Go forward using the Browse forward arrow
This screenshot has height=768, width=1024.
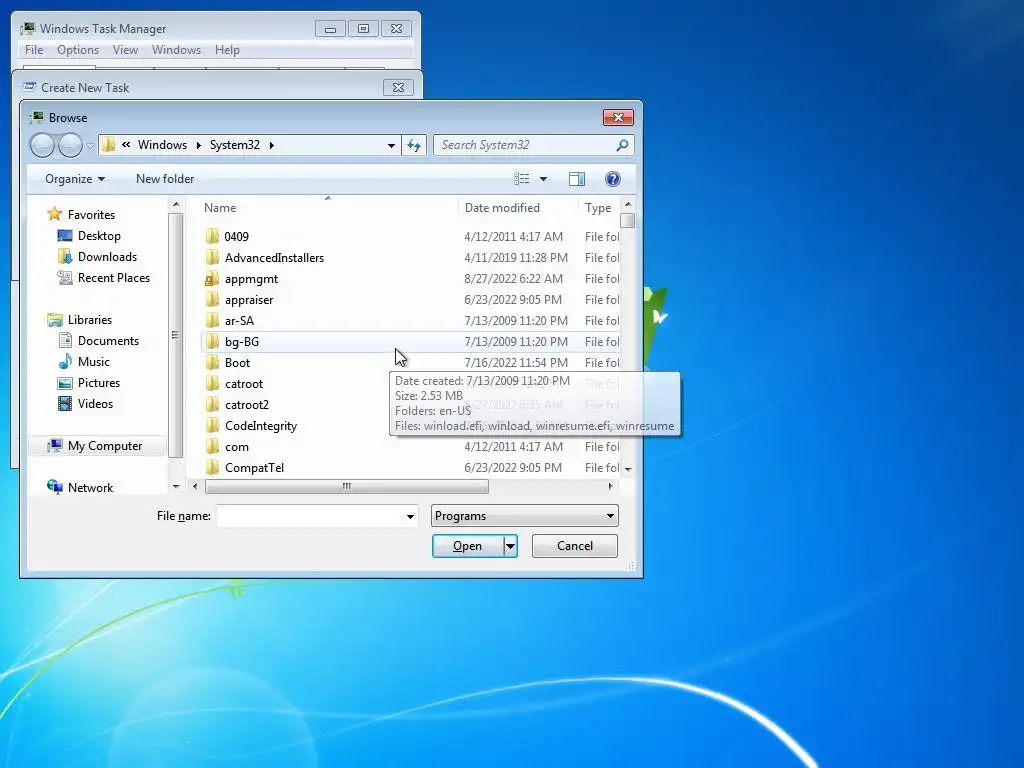pyautogui.click(x=70, y=145)
